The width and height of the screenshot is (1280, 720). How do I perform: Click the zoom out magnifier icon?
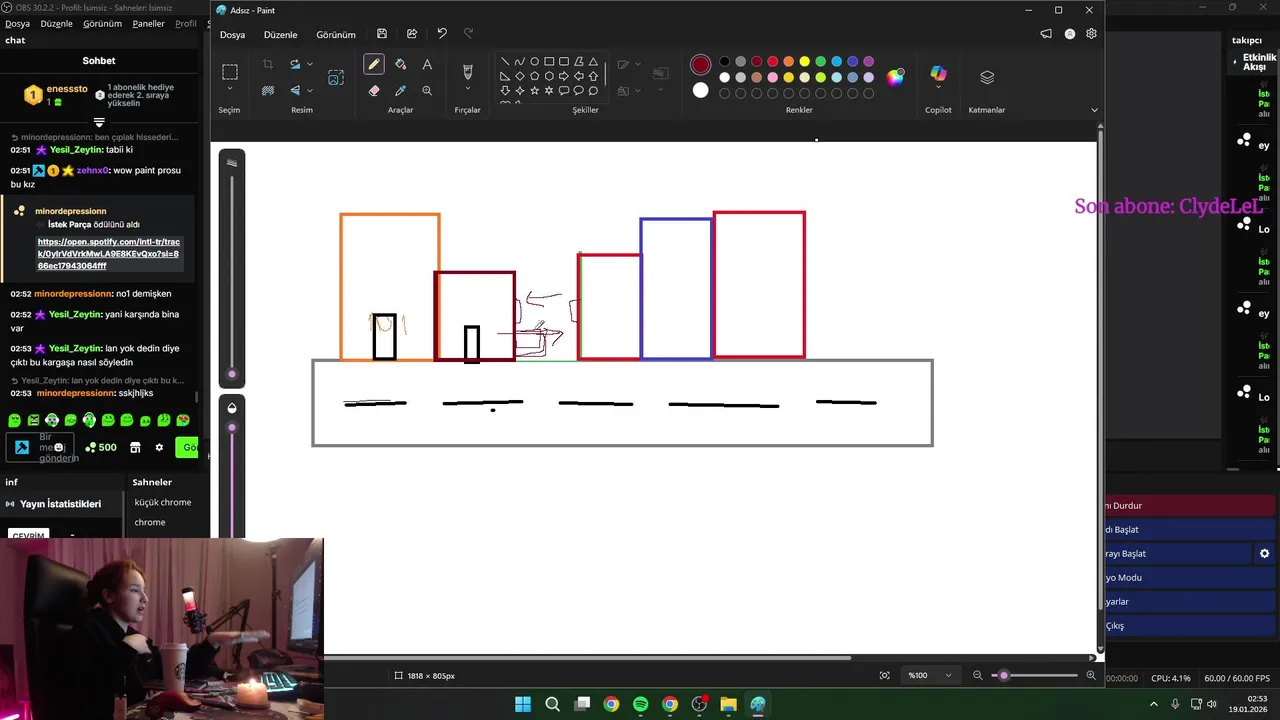point(978,676)
